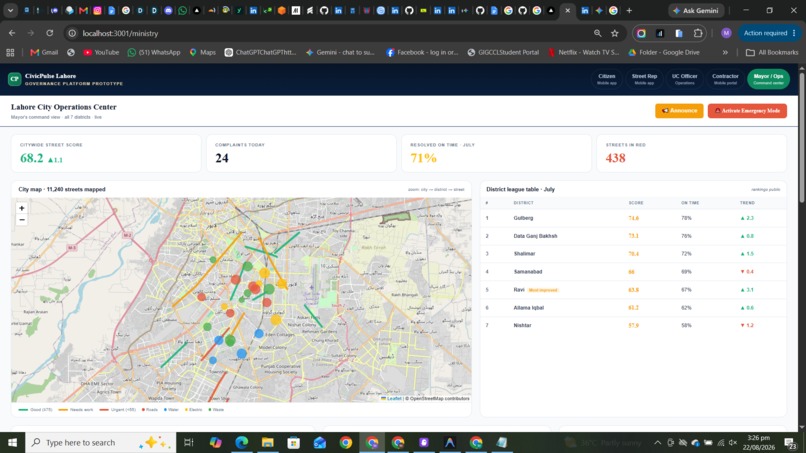The height and width of the screenshot is (453, 806).
Task: Click the Citywide Street Score 68.2 value
Action: click(31, 158)
